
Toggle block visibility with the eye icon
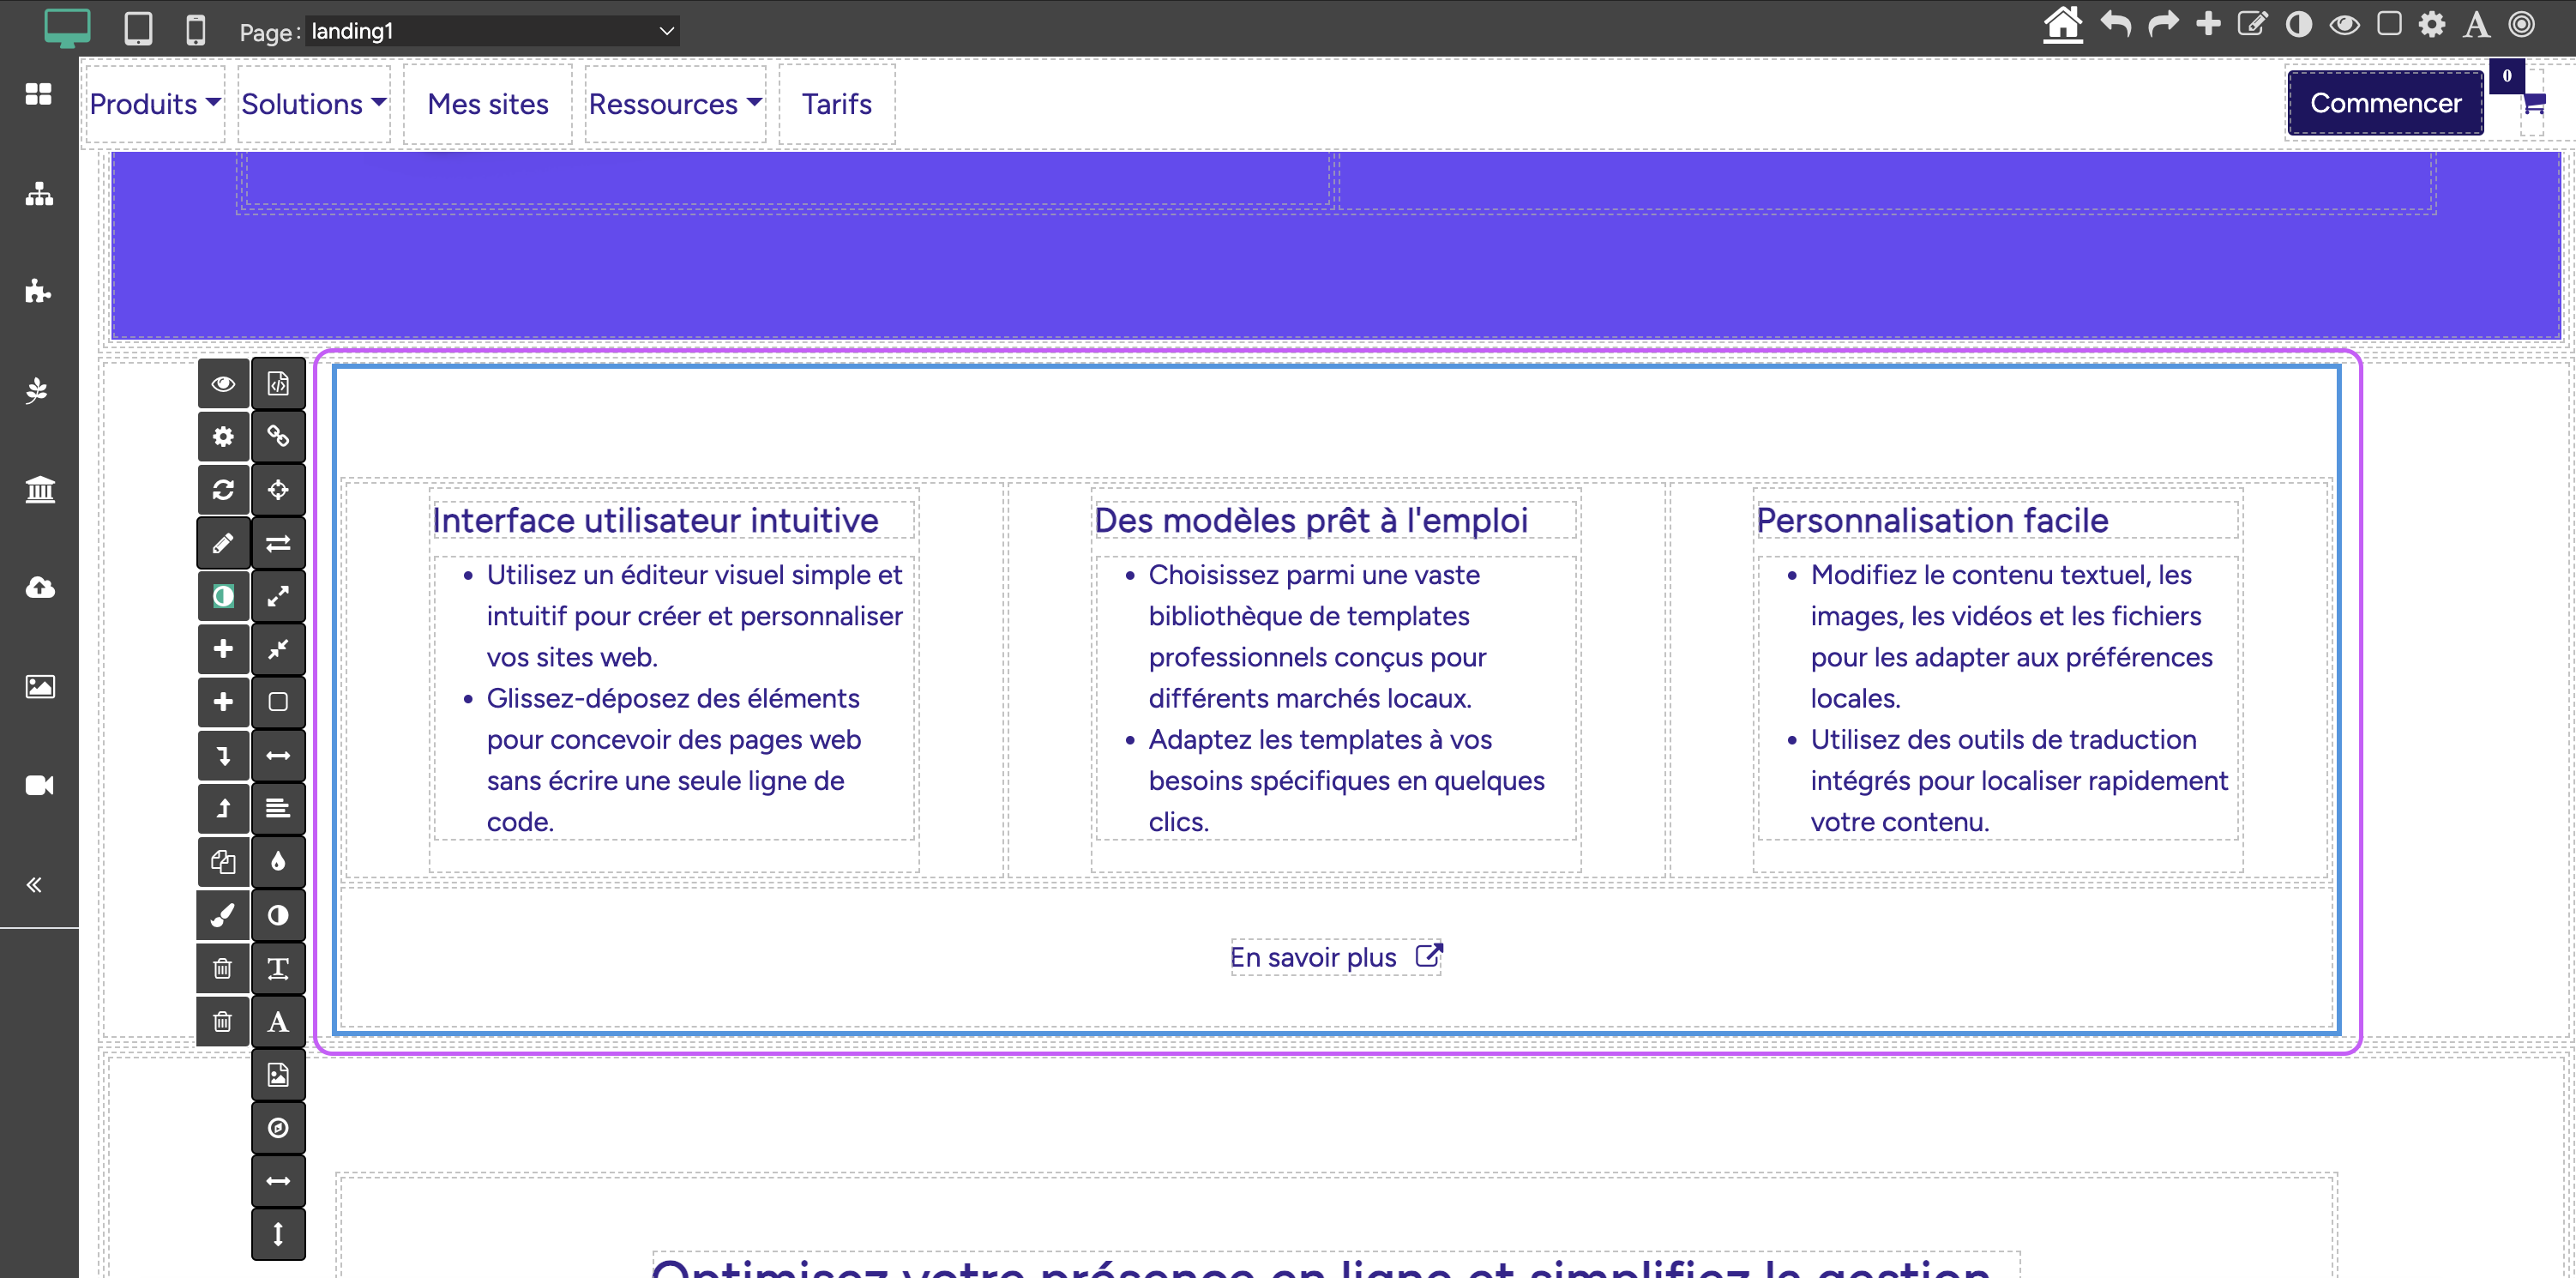223,384
